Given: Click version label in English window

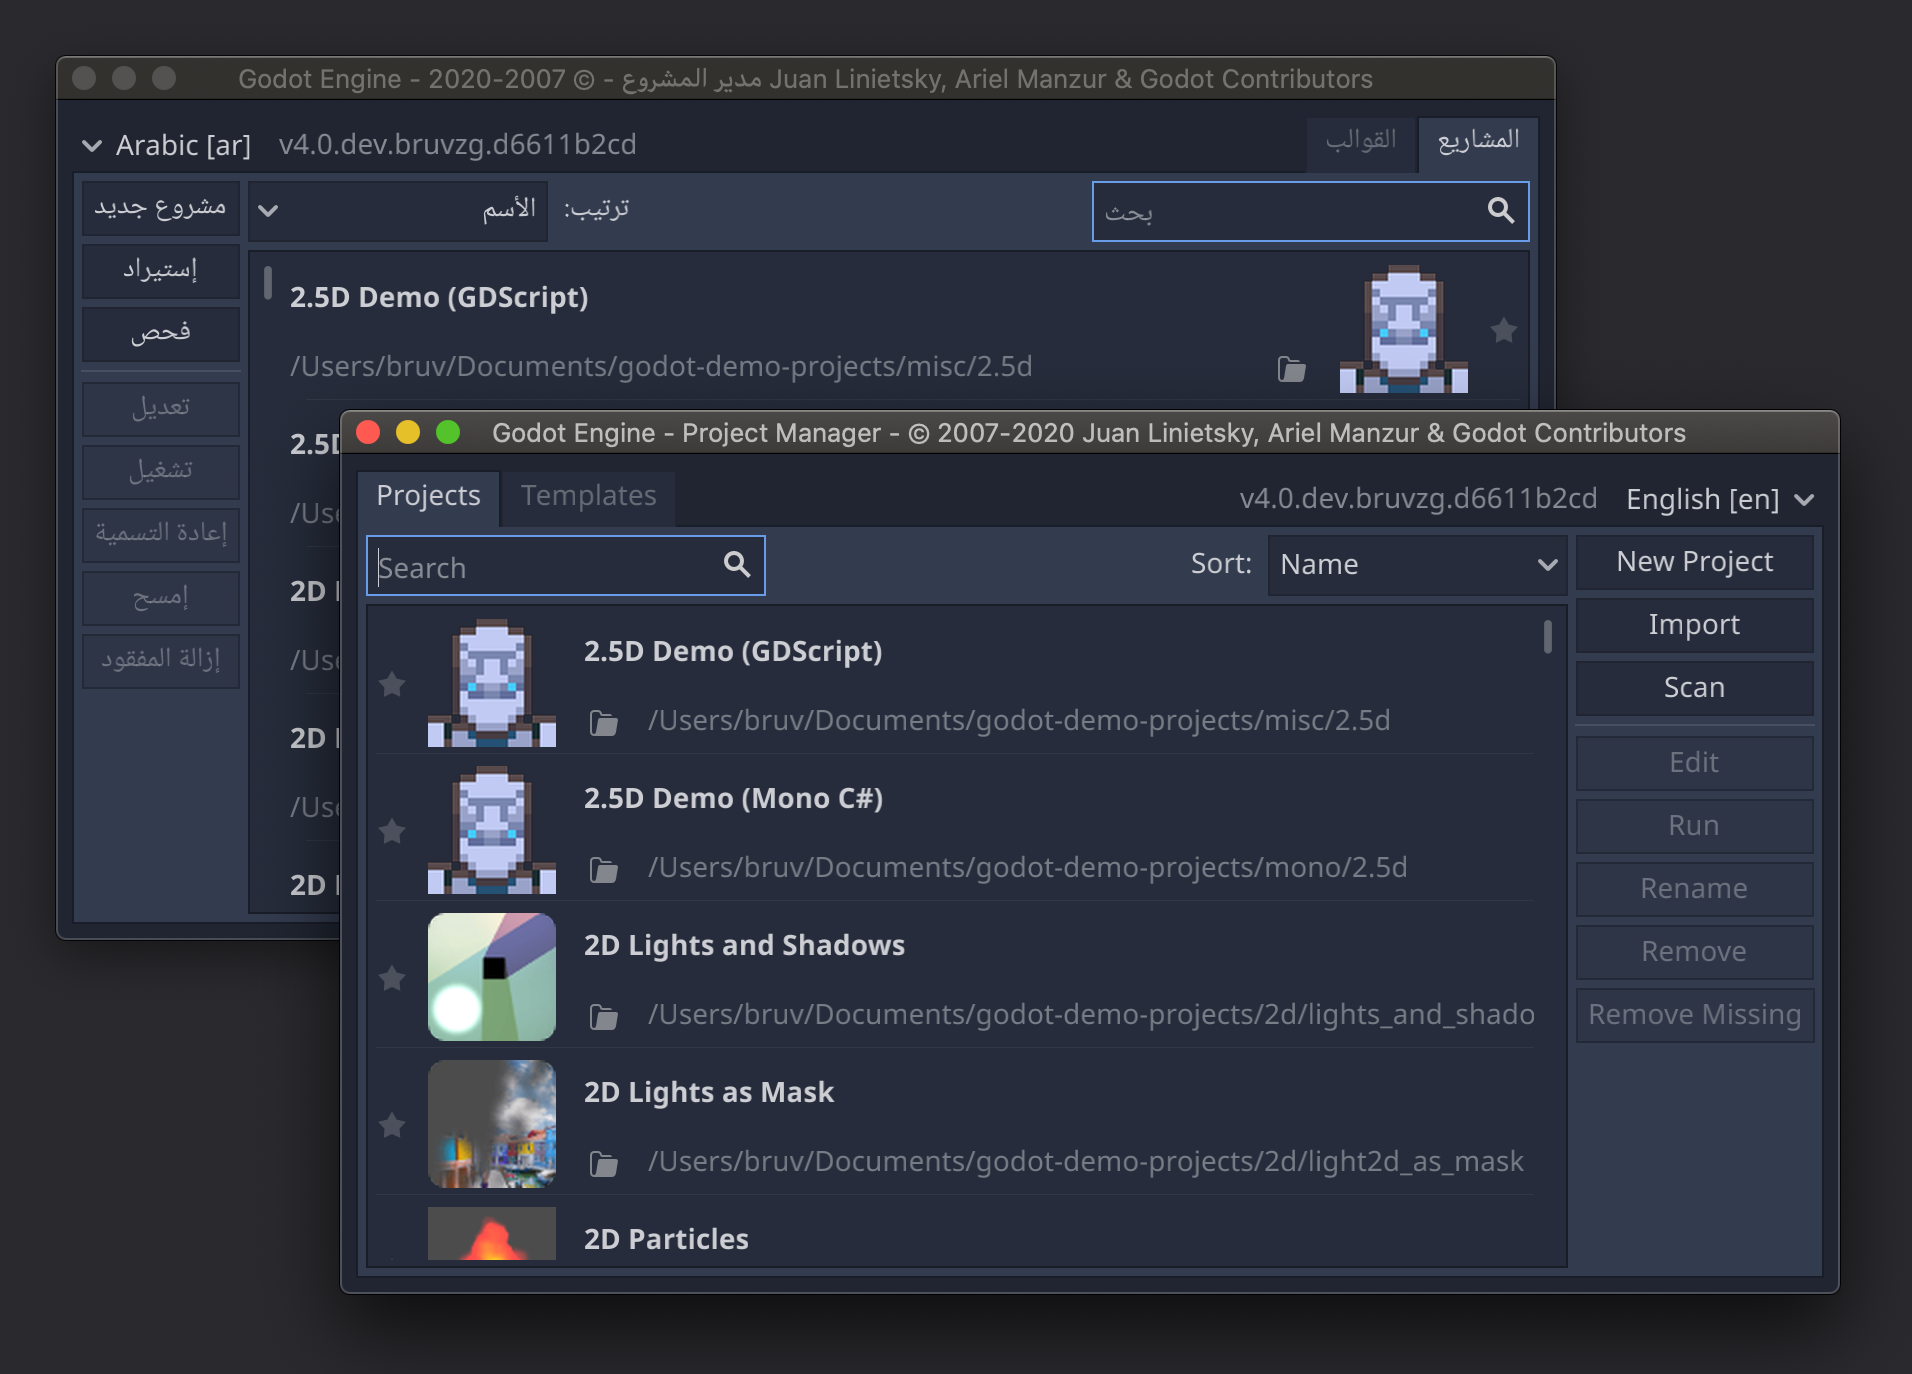Looking at the screenshot, I should 1418,499.
